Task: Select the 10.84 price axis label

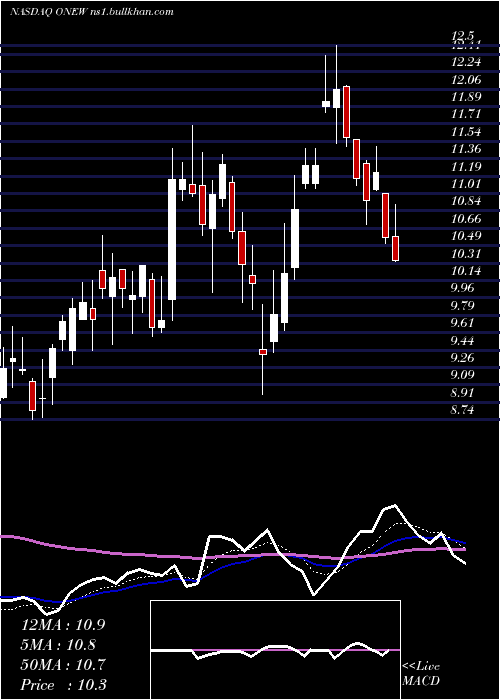Action: pos(466,201)
